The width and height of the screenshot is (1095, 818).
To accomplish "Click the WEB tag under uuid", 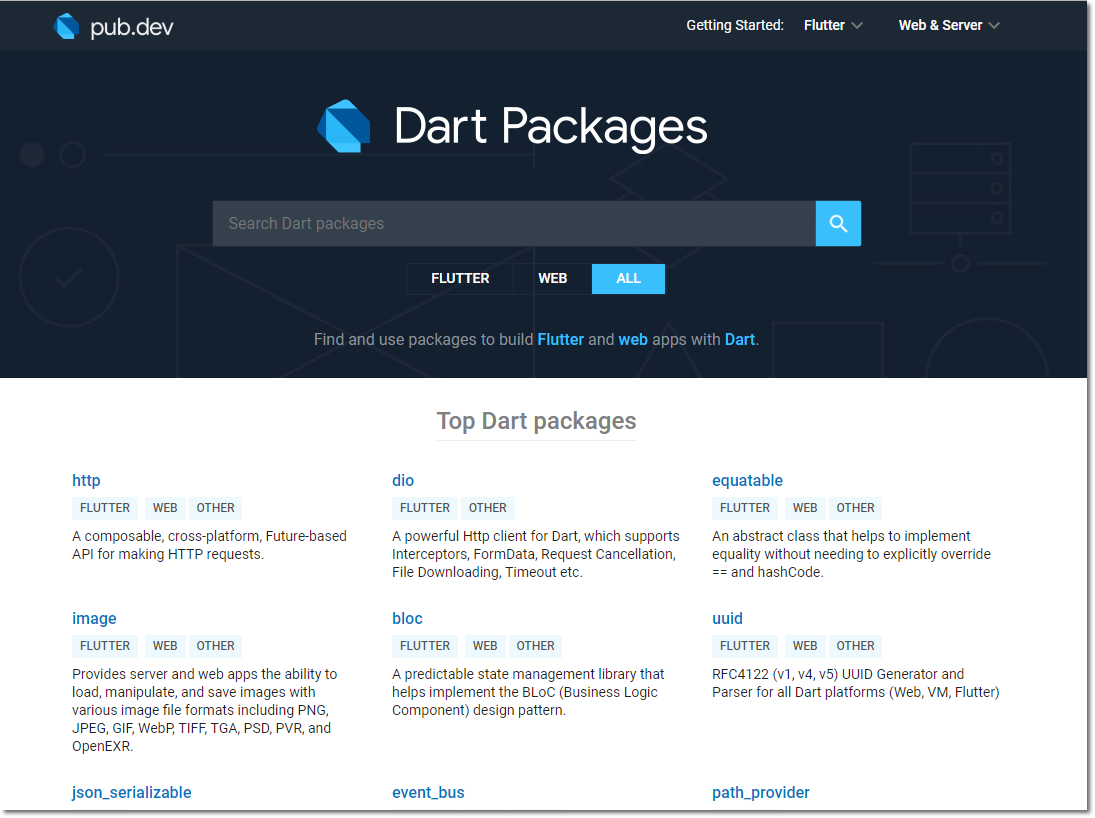I will pos(804,646).
